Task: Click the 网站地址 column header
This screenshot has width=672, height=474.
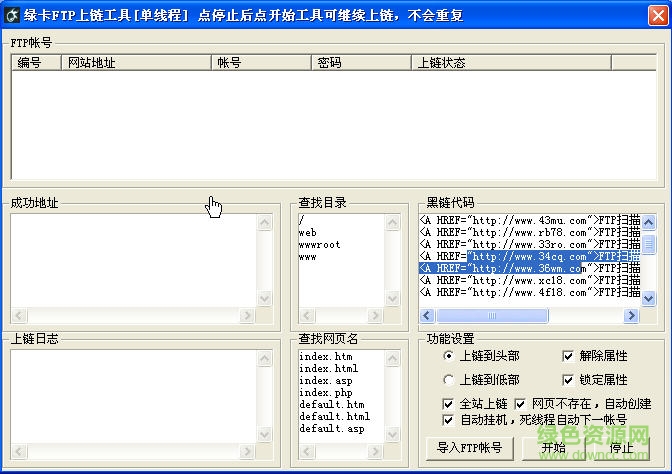Action: coord(136,63)
